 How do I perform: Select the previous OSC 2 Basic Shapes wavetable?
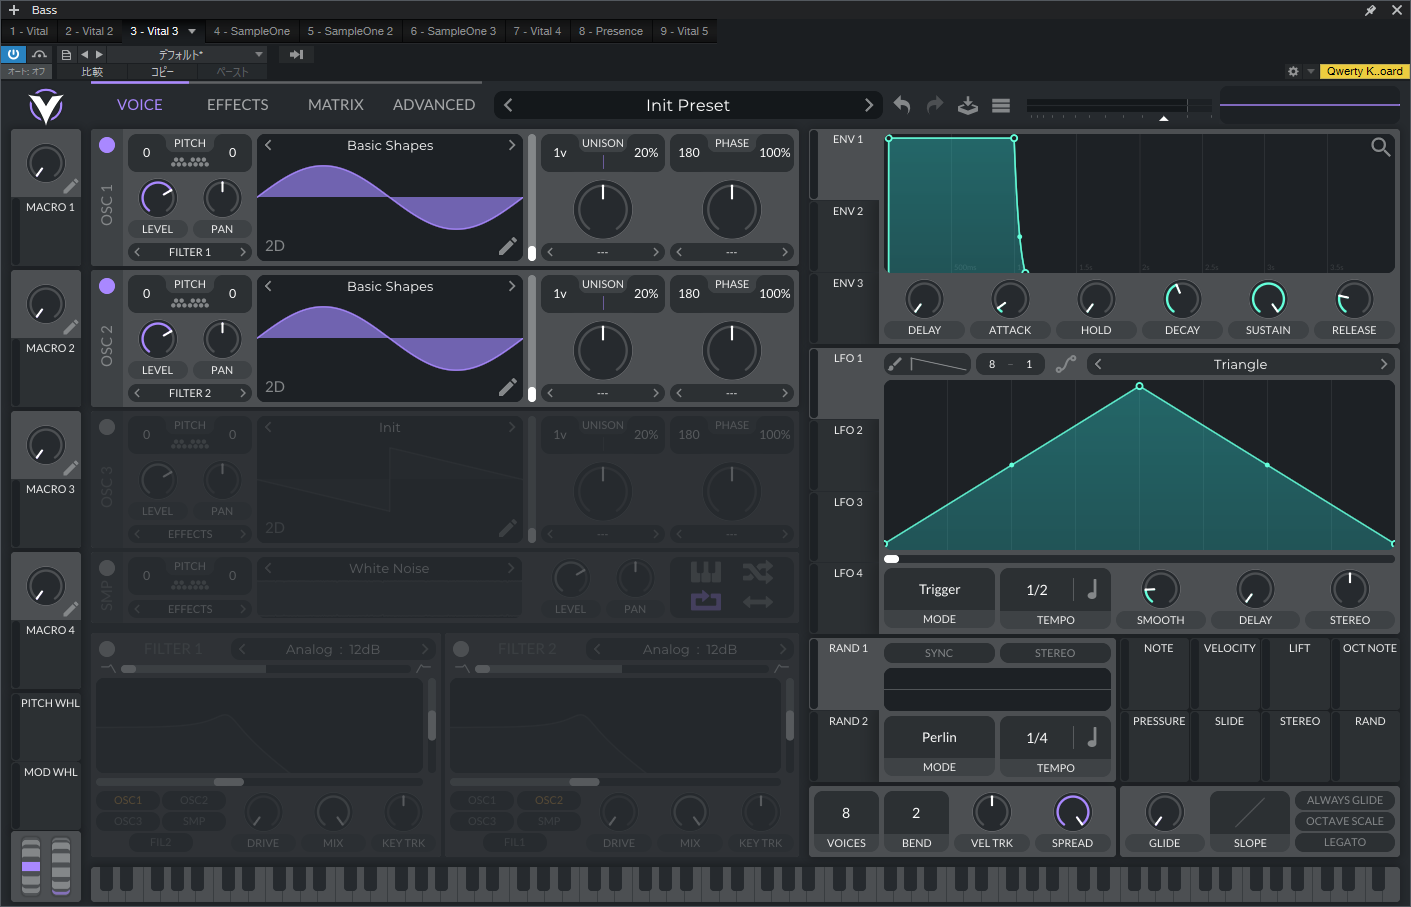268,286
